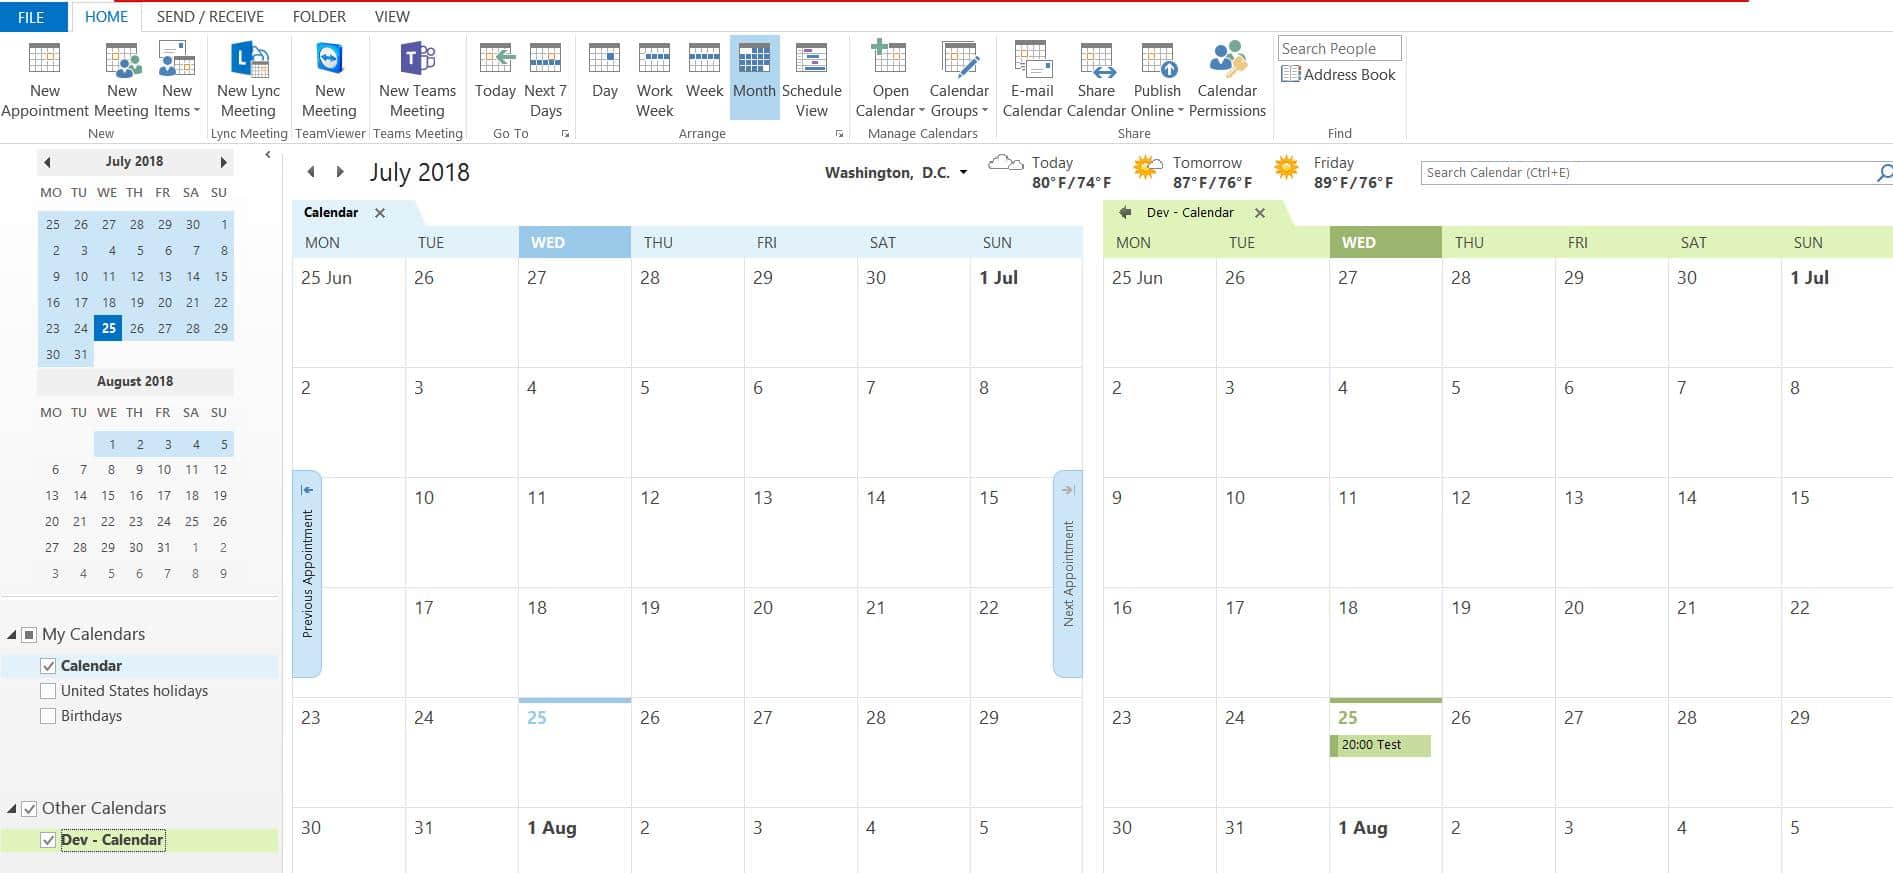Start a New TeamViewer Meeting
Image resolution: width=1893 pixels, height=873 pixels.
coord(329,80)
